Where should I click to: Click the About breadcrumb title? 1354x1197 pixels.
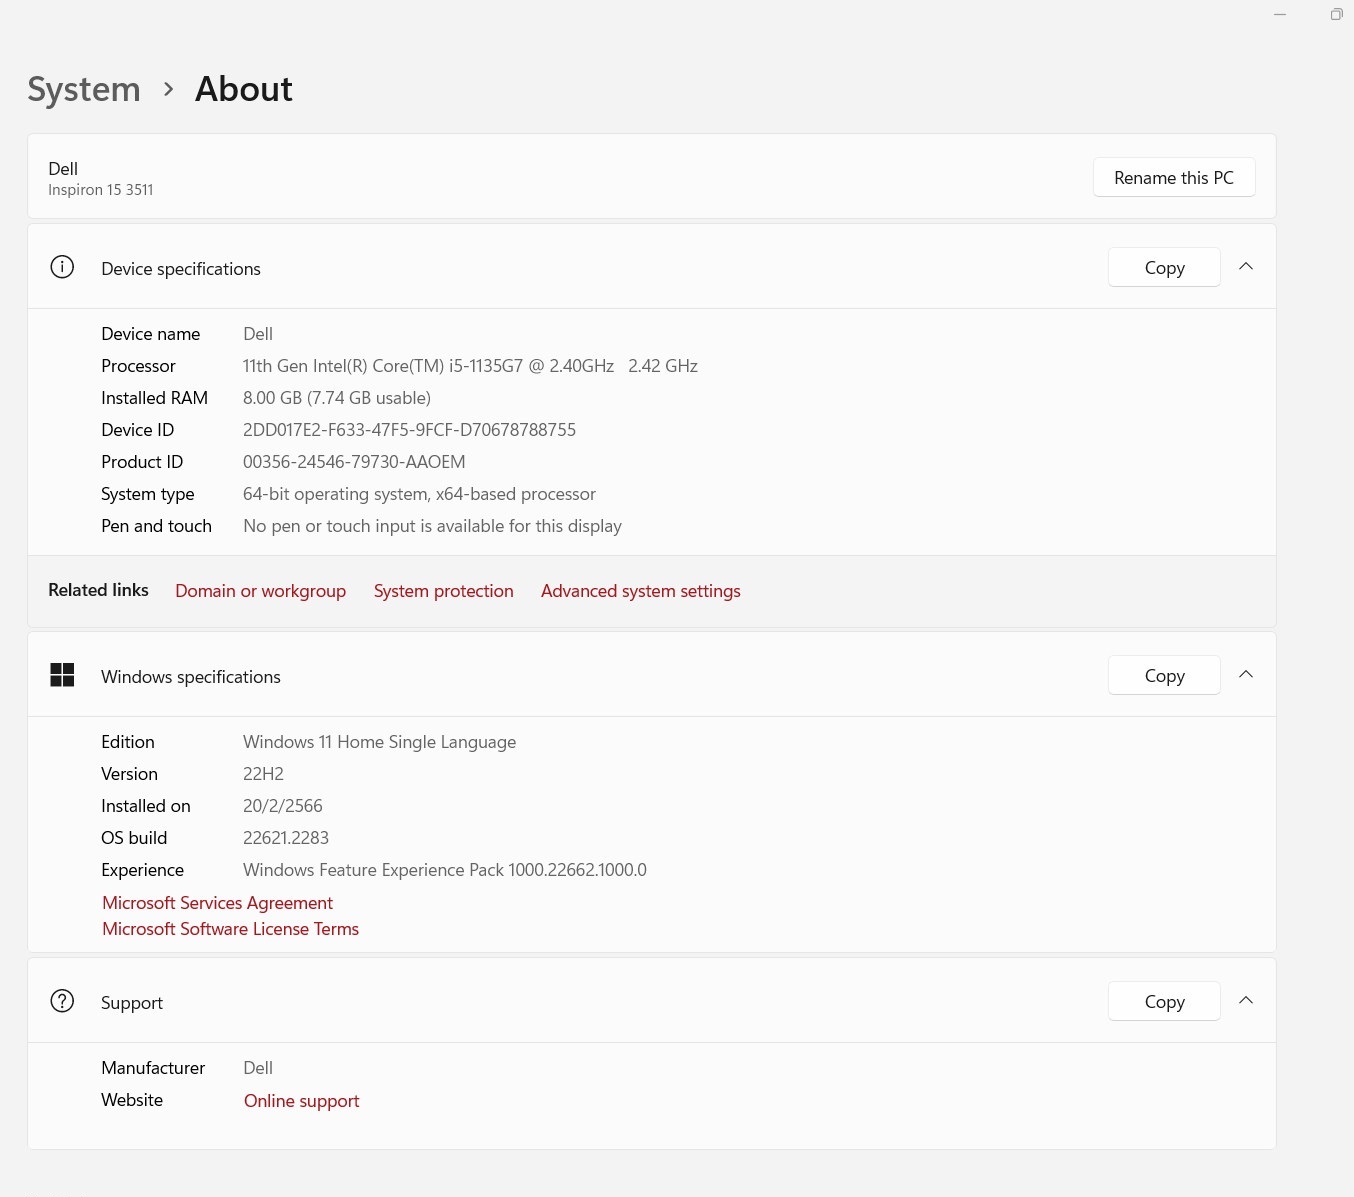coord(244,89)
